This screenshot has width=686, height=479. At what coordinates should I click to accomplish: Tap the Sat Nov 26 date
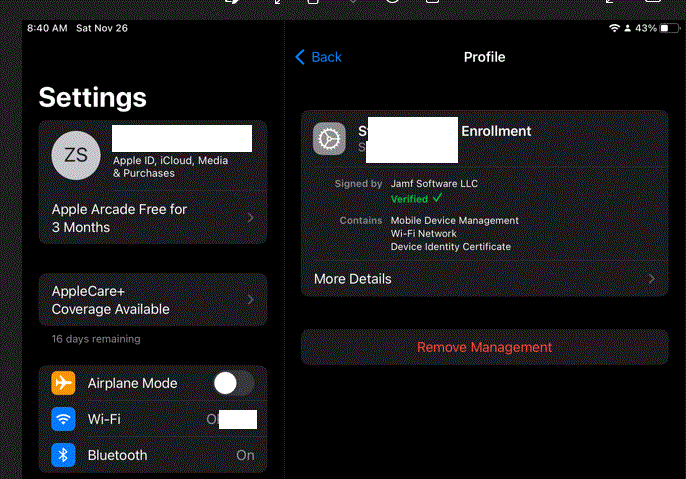[x=102, y=28]
